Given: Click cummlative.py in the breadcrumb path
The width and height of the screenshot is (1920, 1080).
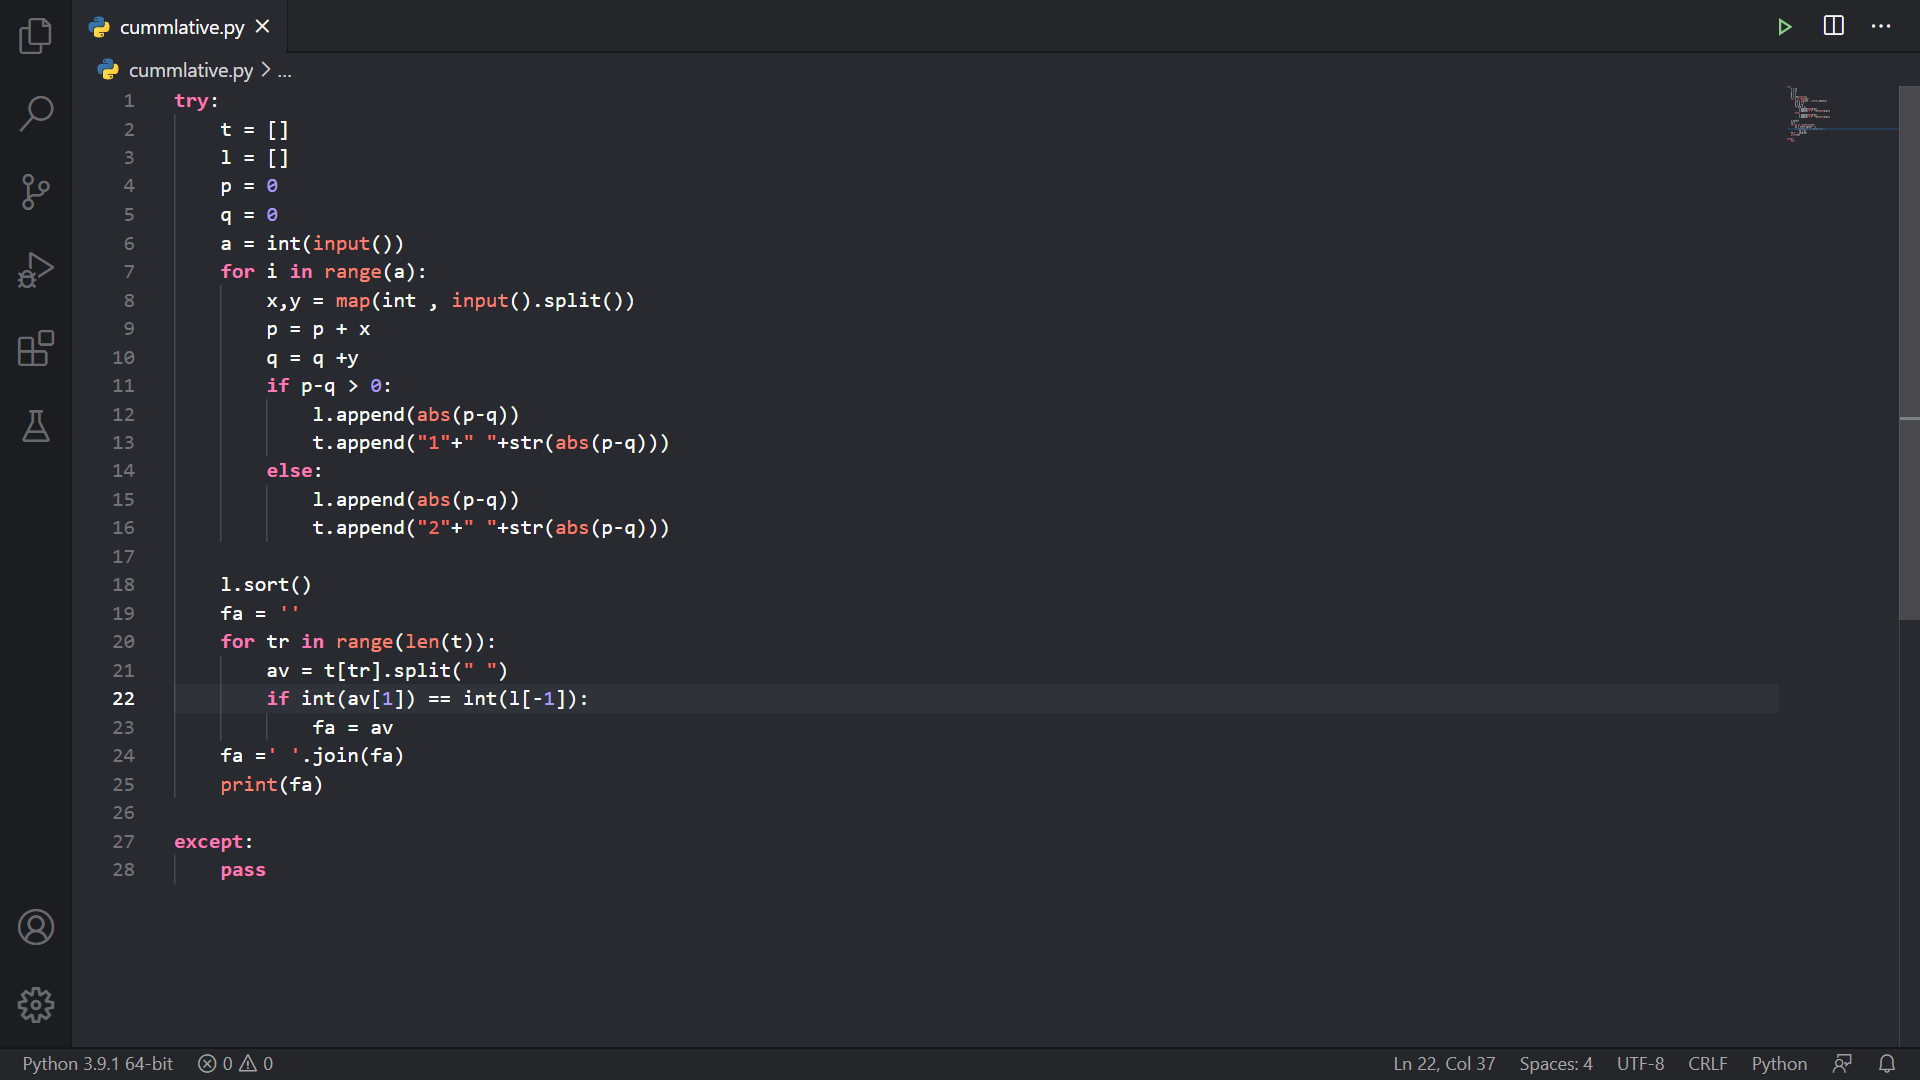Looking at the screenshot, I should click(190, 70).
